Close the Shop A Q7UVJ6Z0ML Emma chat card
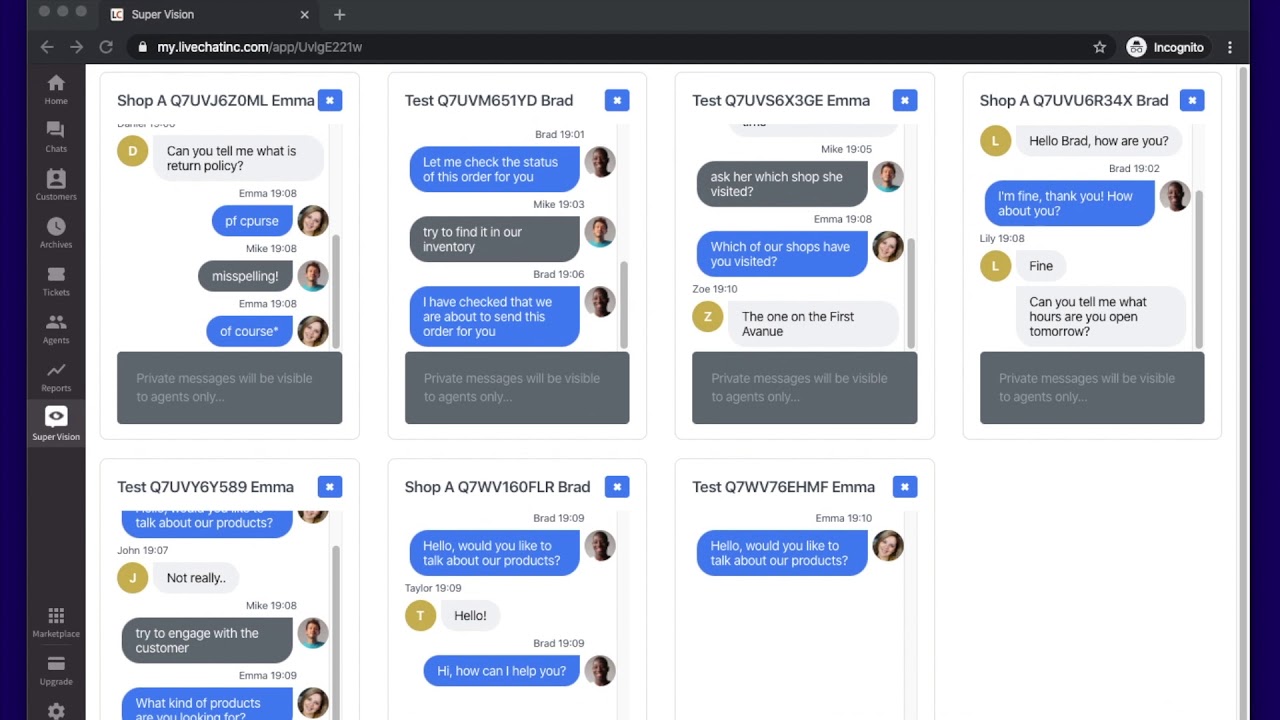1280x720 pixels. click(x=330, y=100)
